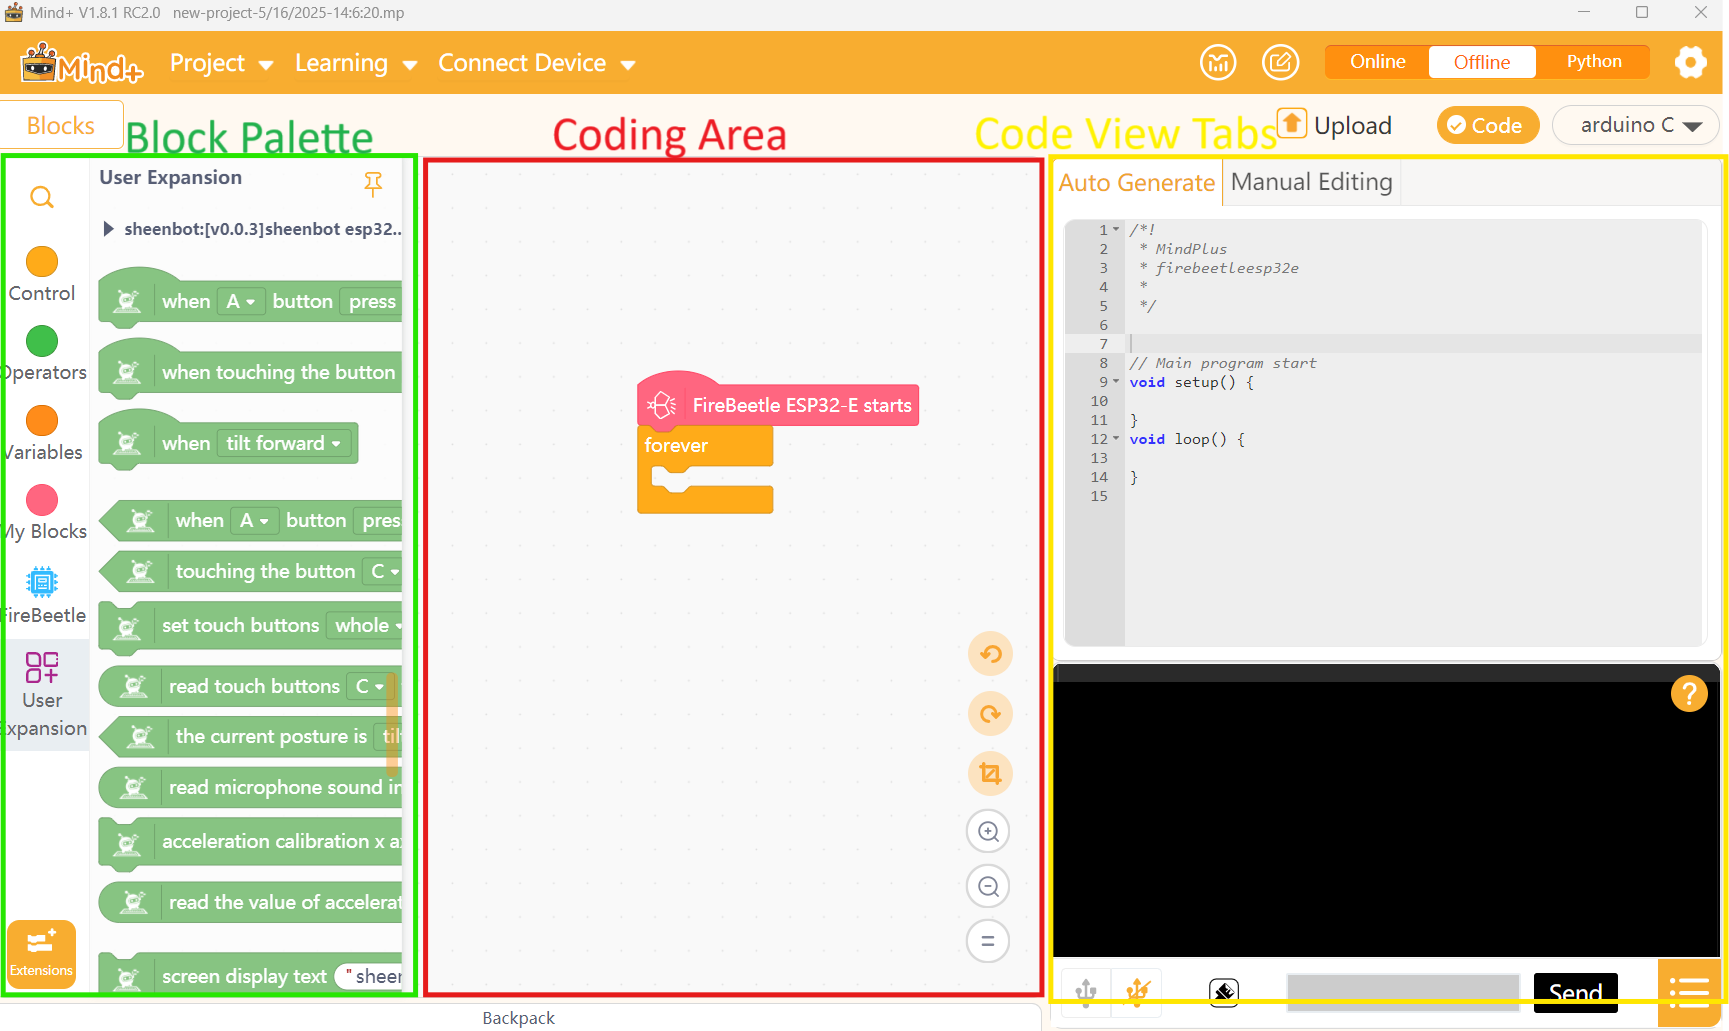
Task: Click the Mind+ logo
Action: point(82,63)
